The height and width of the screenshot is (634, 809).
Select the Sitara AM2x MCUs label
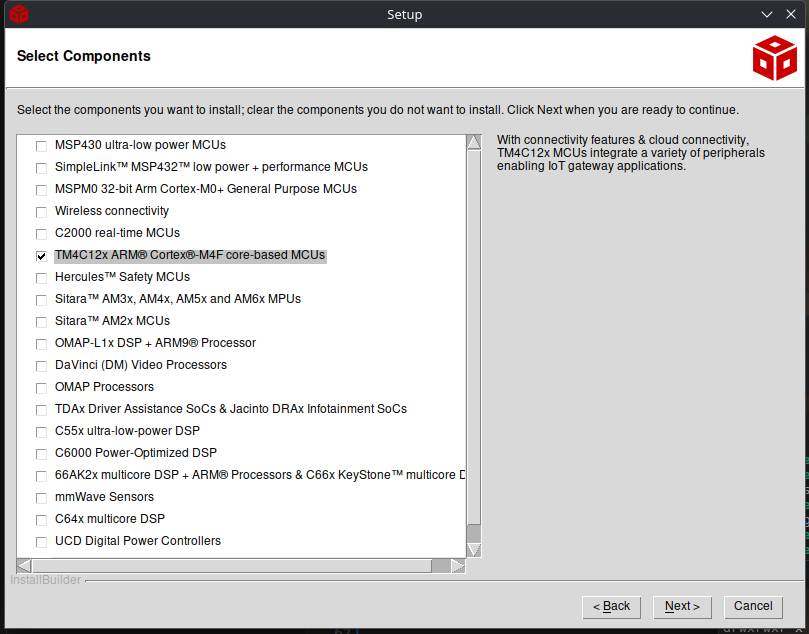(x=112, y=321)
